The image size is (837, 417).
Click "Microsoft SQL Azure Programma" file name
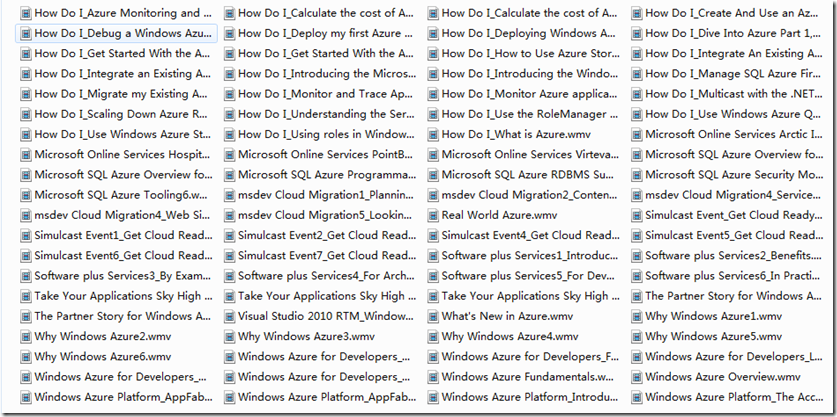[x=327, y=175]
